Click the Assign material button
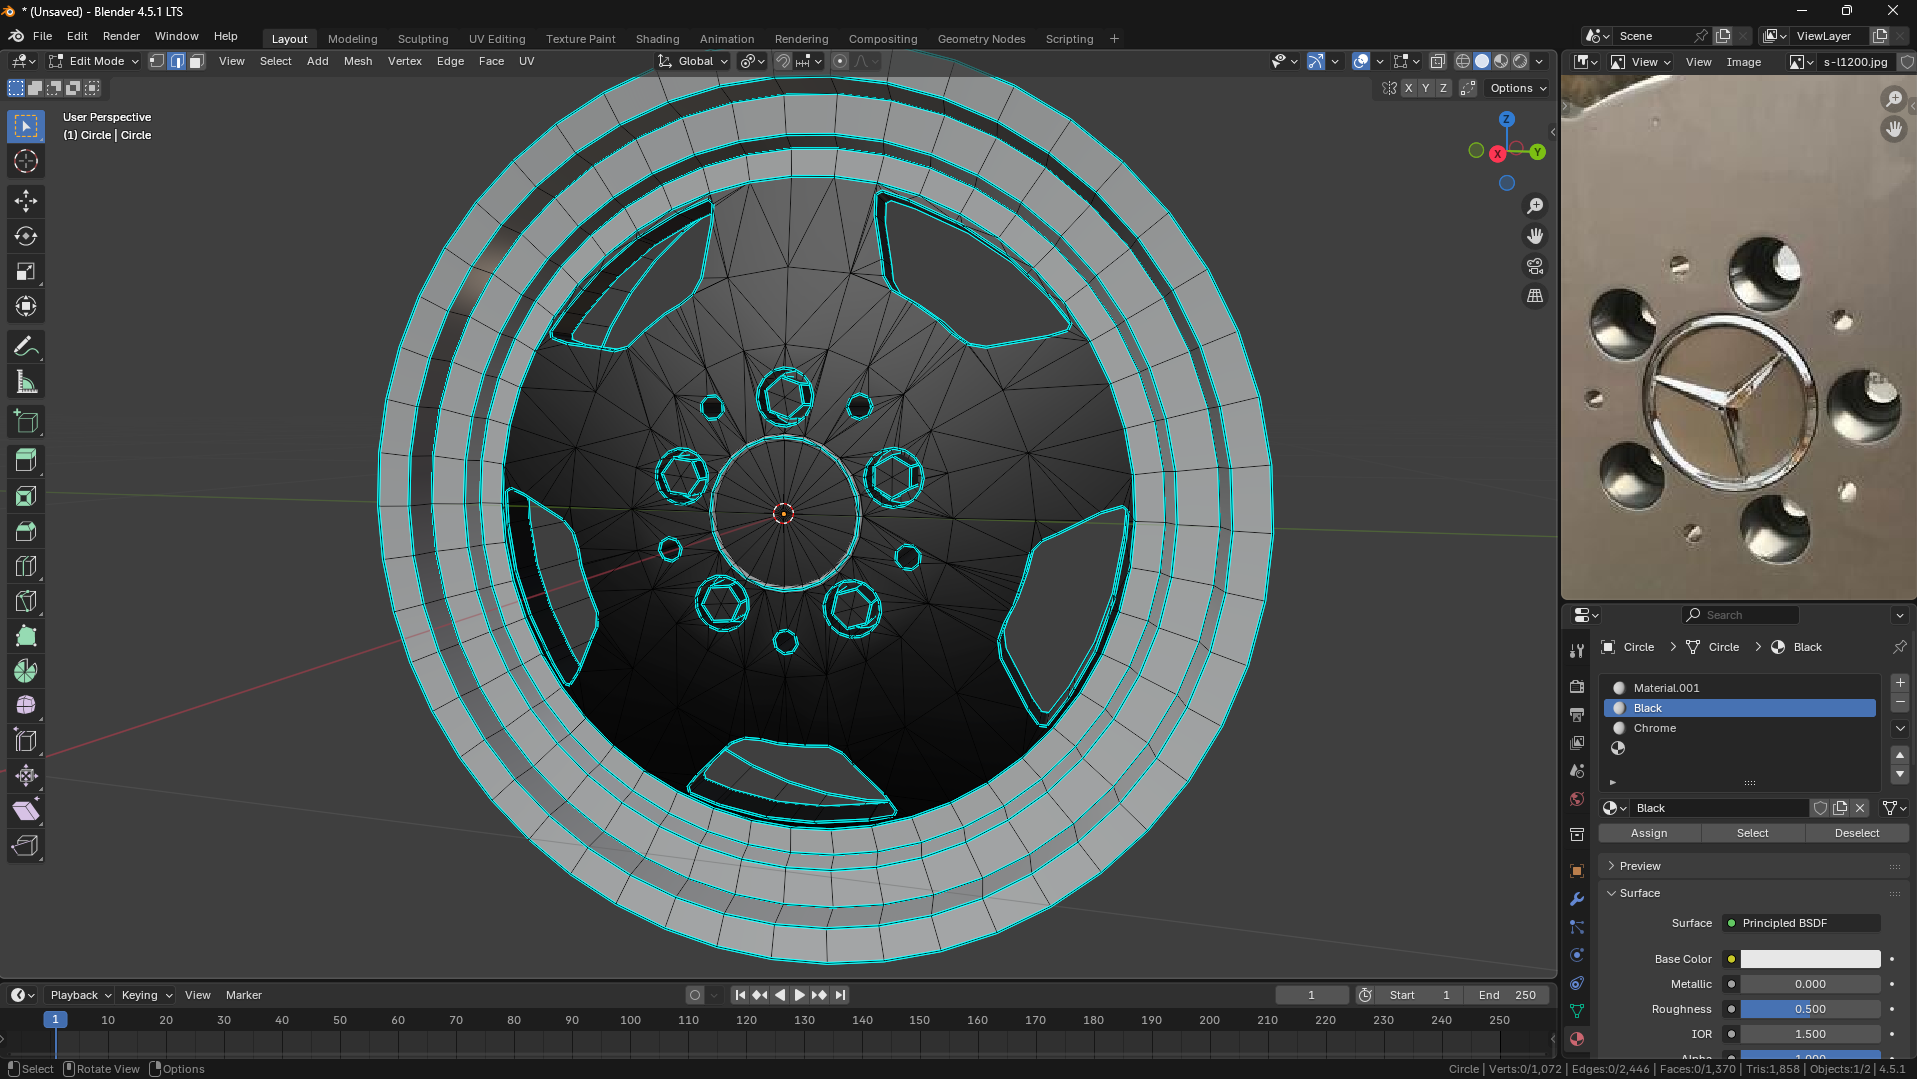 (x=1648, y=833)
